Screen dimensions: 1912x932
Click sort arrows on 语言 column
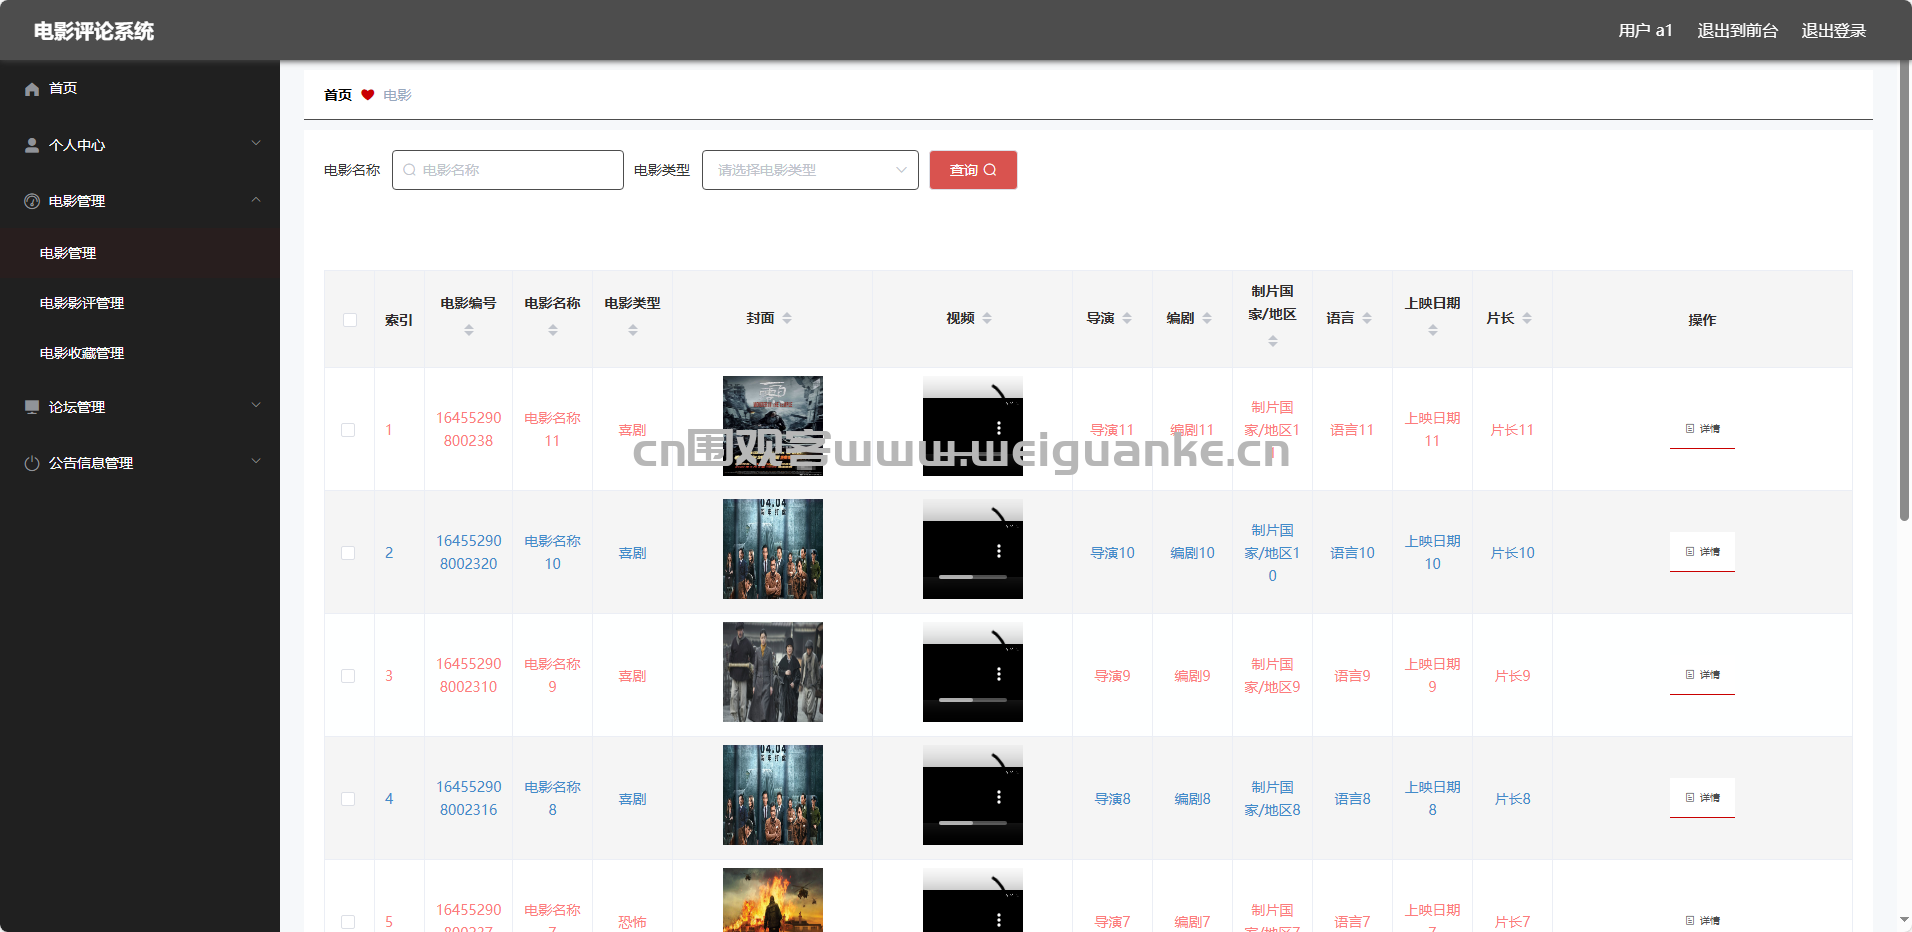pos(1367,318)
